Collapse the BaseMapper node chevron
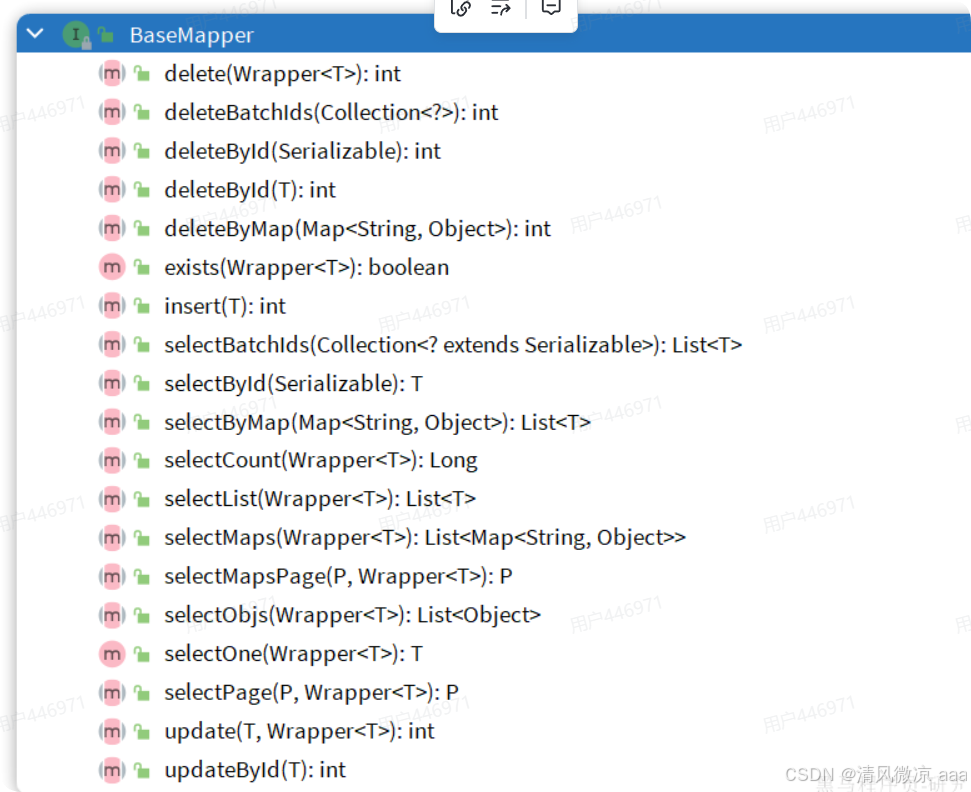971x792 pixels. 35,33
